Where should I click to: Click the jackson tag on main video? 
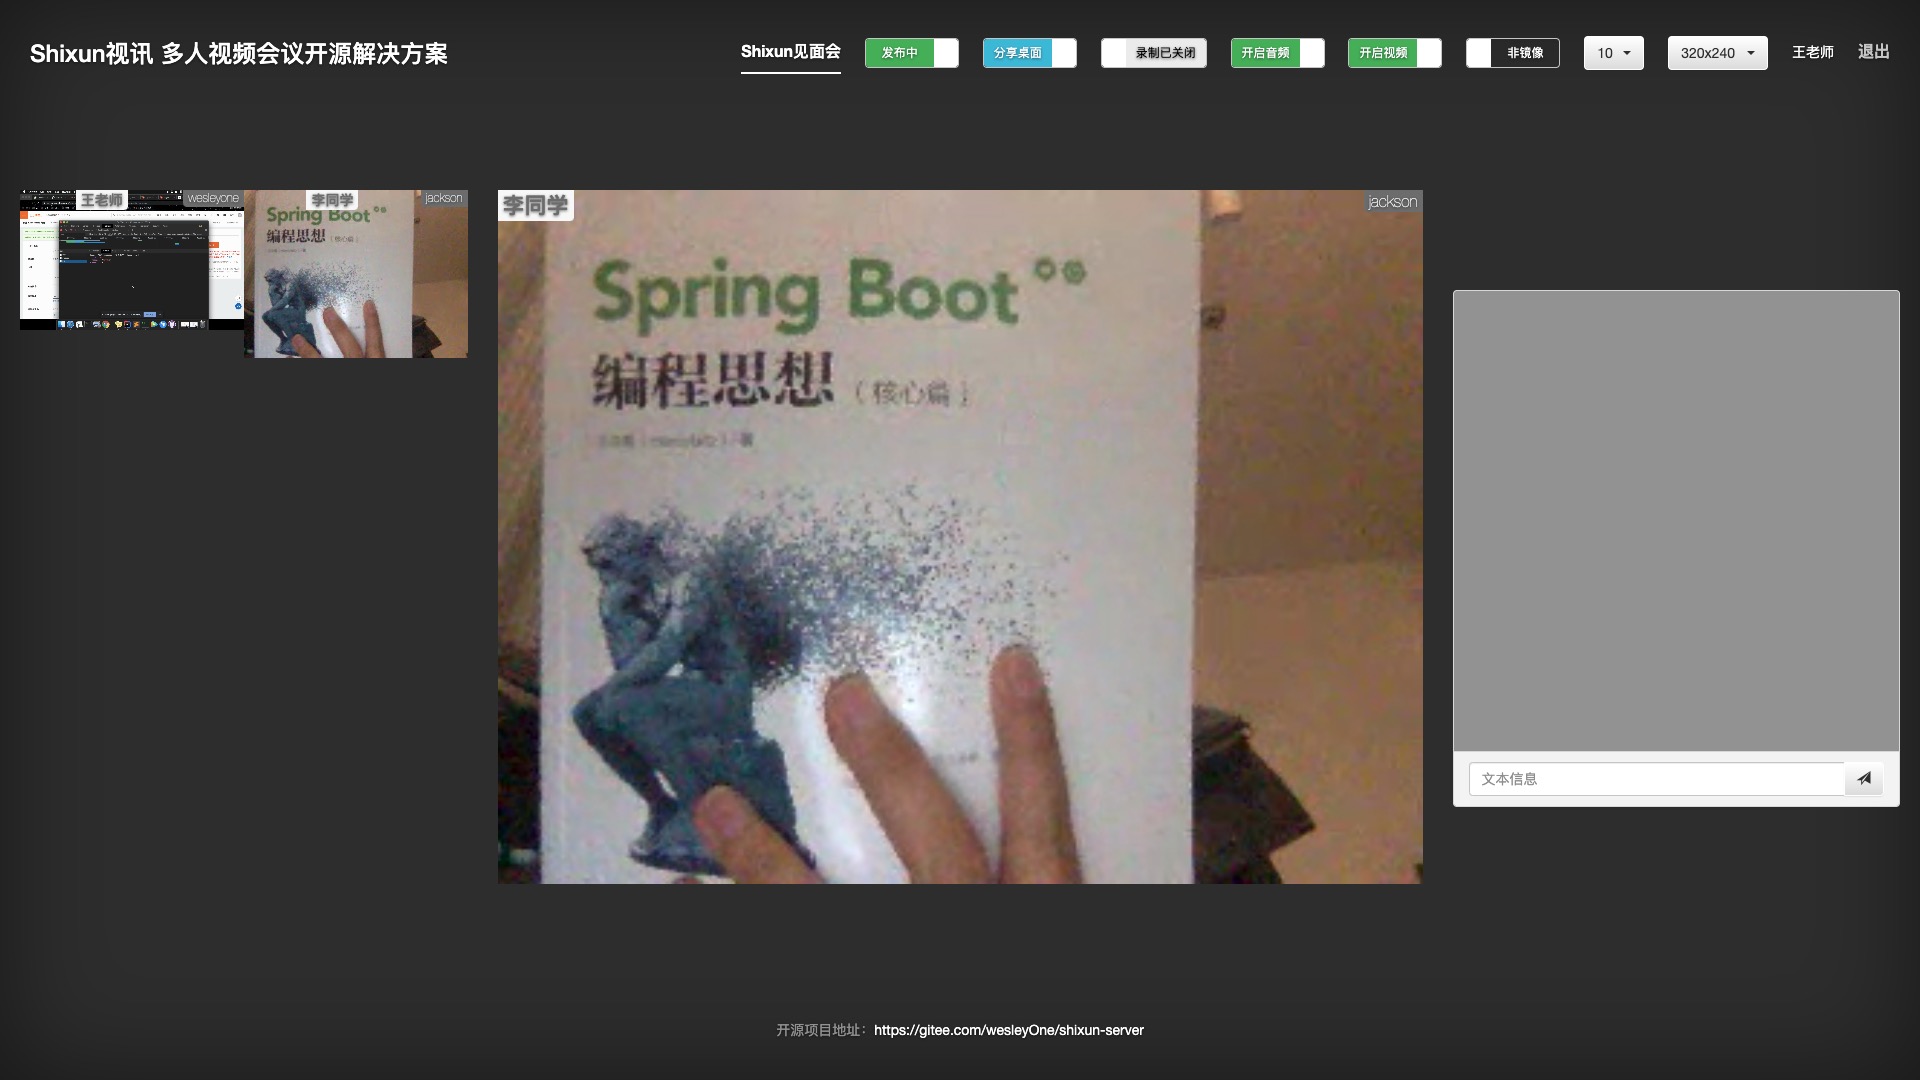coord(1392,202)
